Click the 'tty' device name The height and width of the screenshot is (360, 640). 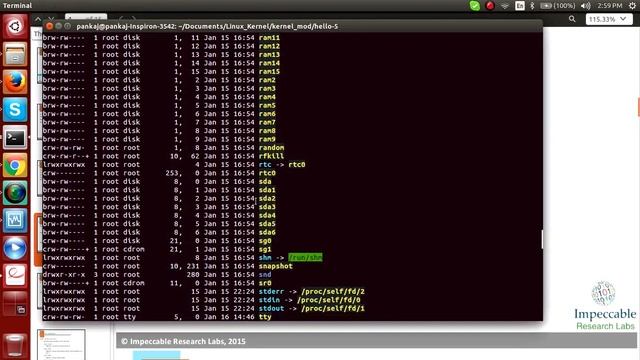pyautogui.click(x=265, y=317)
